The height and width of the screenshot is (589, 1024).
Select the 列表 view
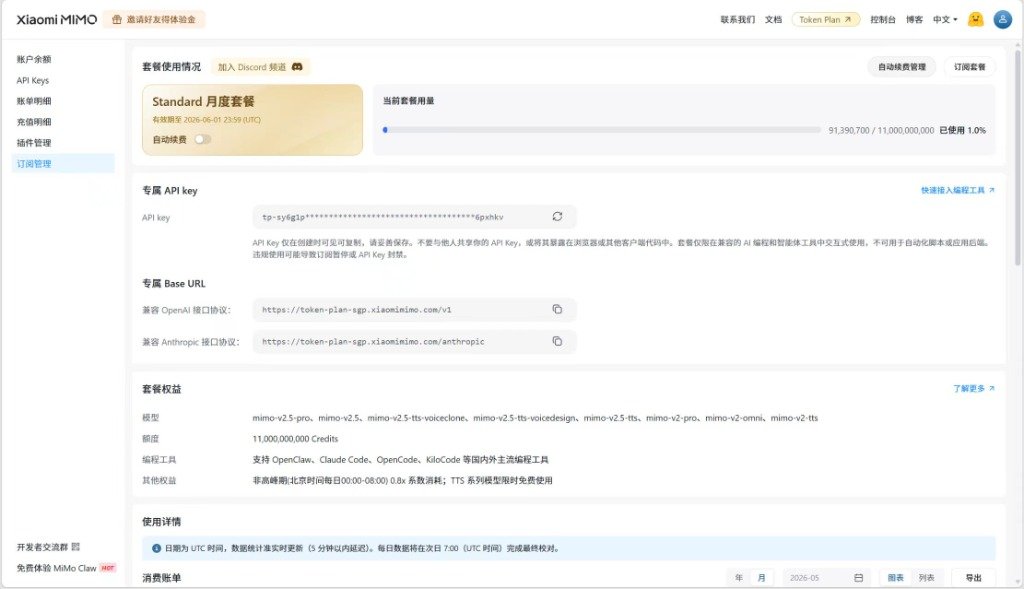(x=926, y=578)
